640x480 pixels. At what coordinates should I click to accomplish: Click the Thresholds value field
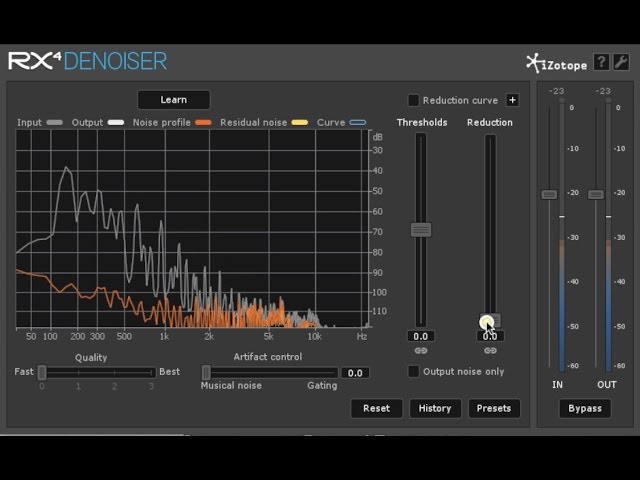pyautogui.click(x=421, y=336)
